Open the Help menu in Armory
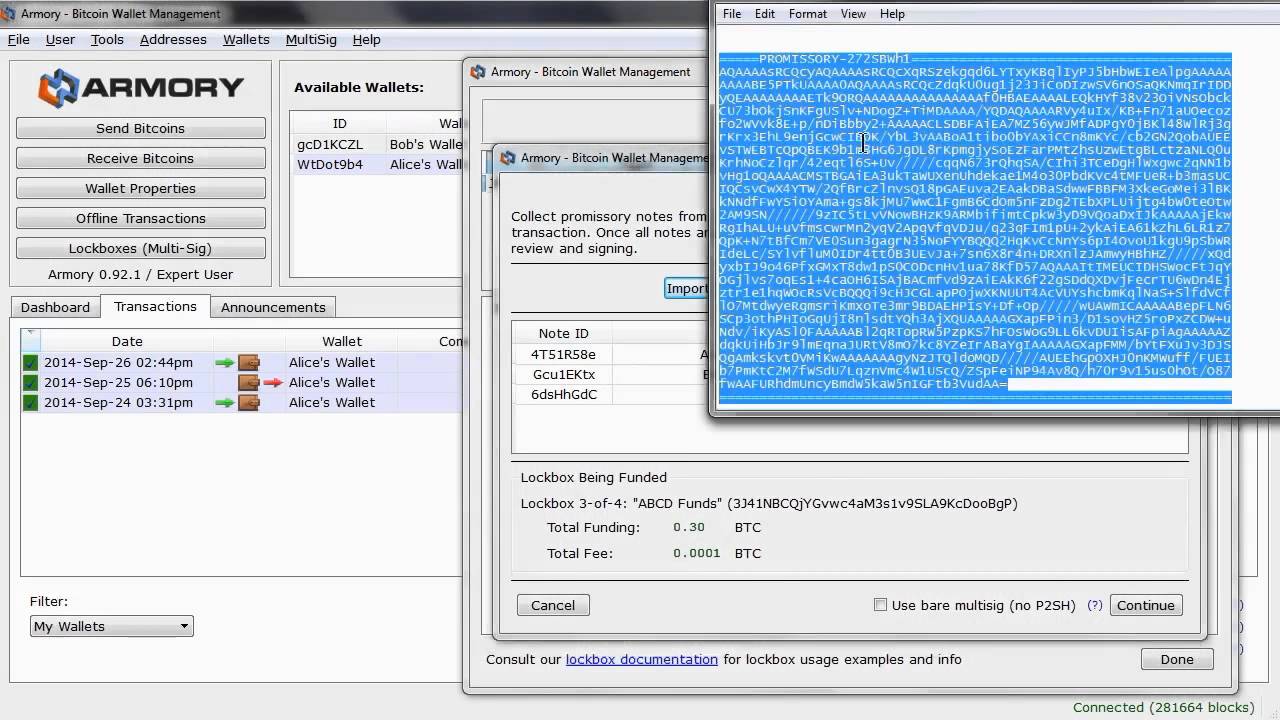Image resolution: width=1280 pixels, height=720 pixels. coord(366,40)
